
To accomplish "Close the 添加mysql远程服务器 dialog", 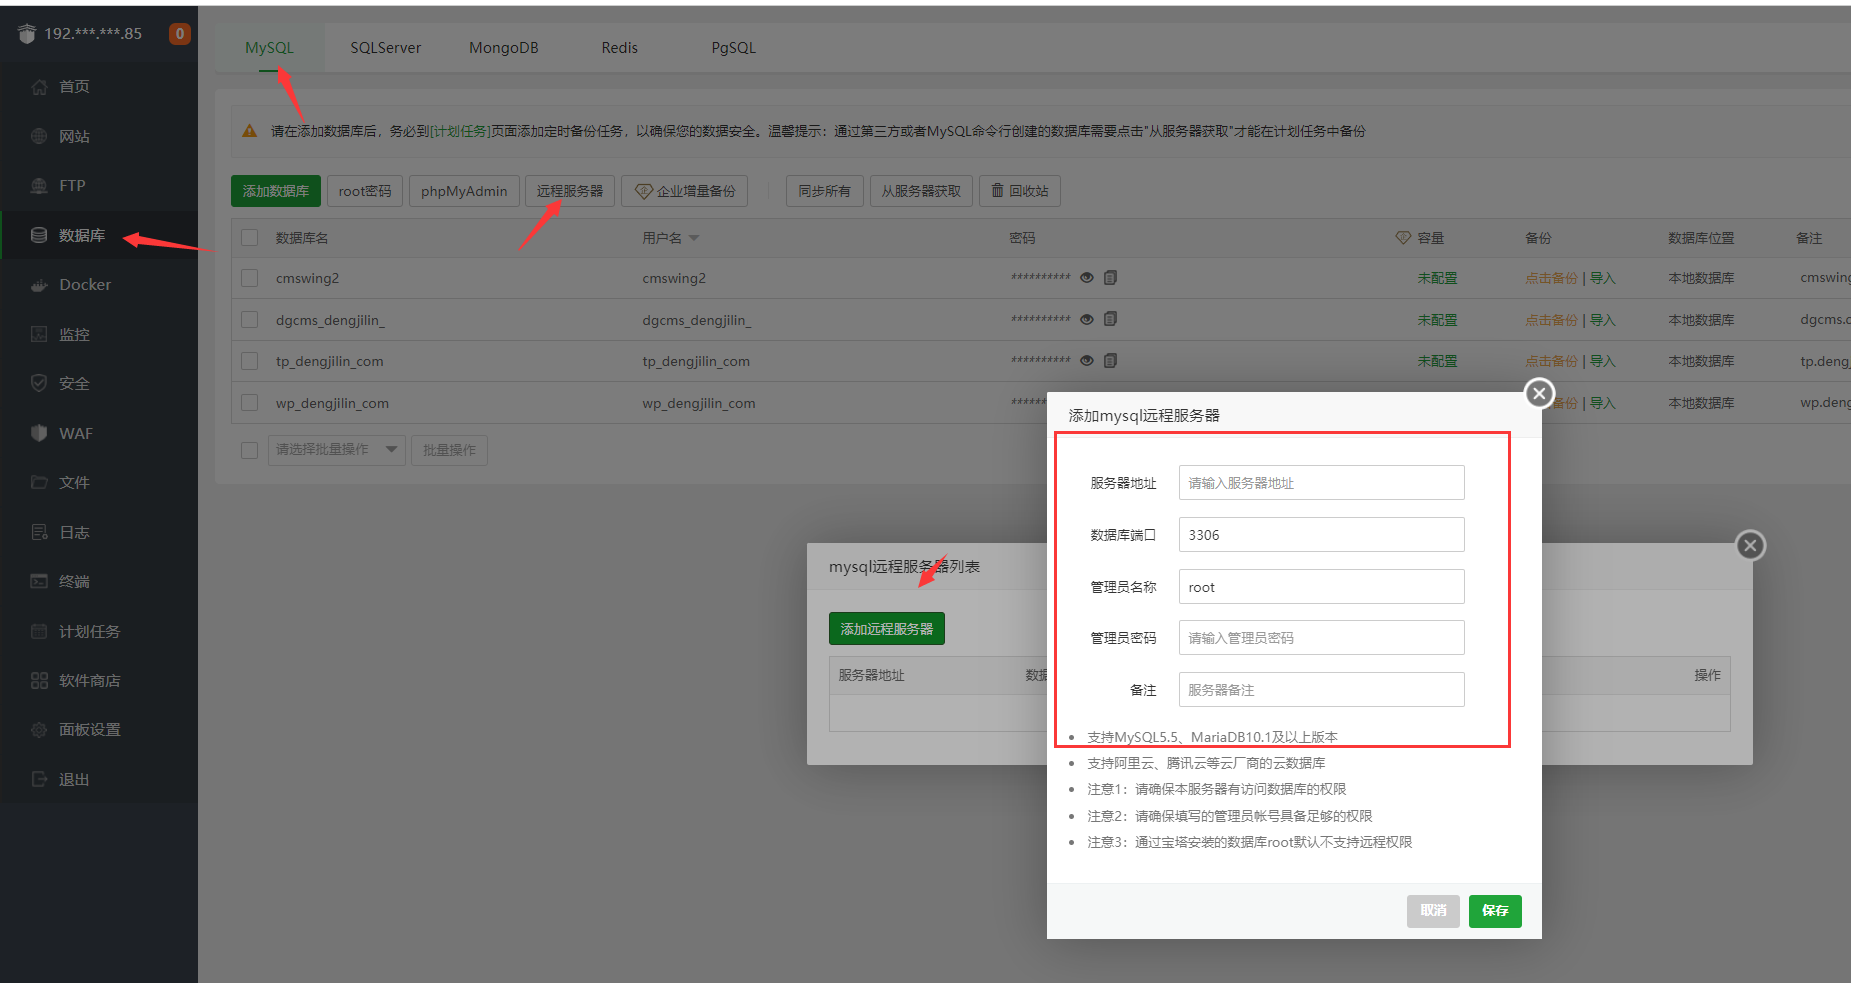I will 1539,393.
